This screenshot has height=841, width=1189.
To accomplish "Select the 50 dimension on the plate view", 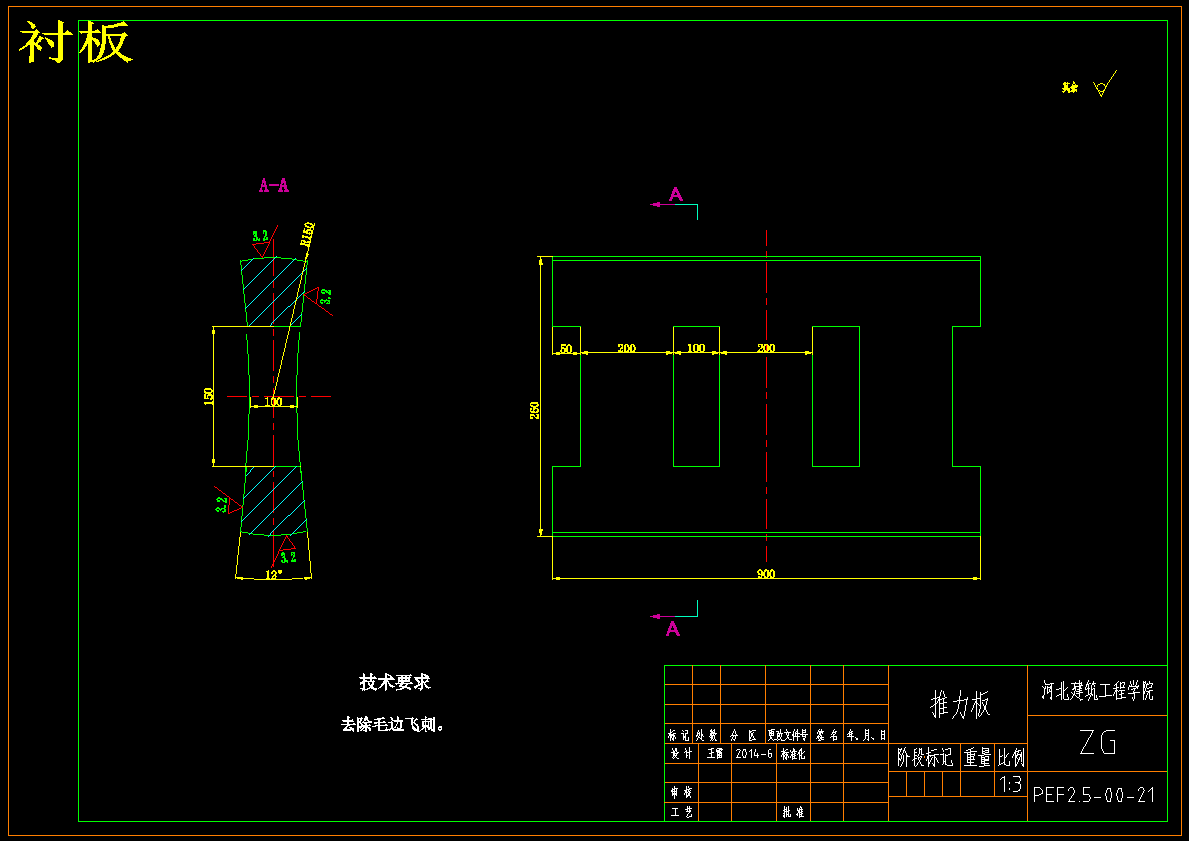I will pos(566,349).
